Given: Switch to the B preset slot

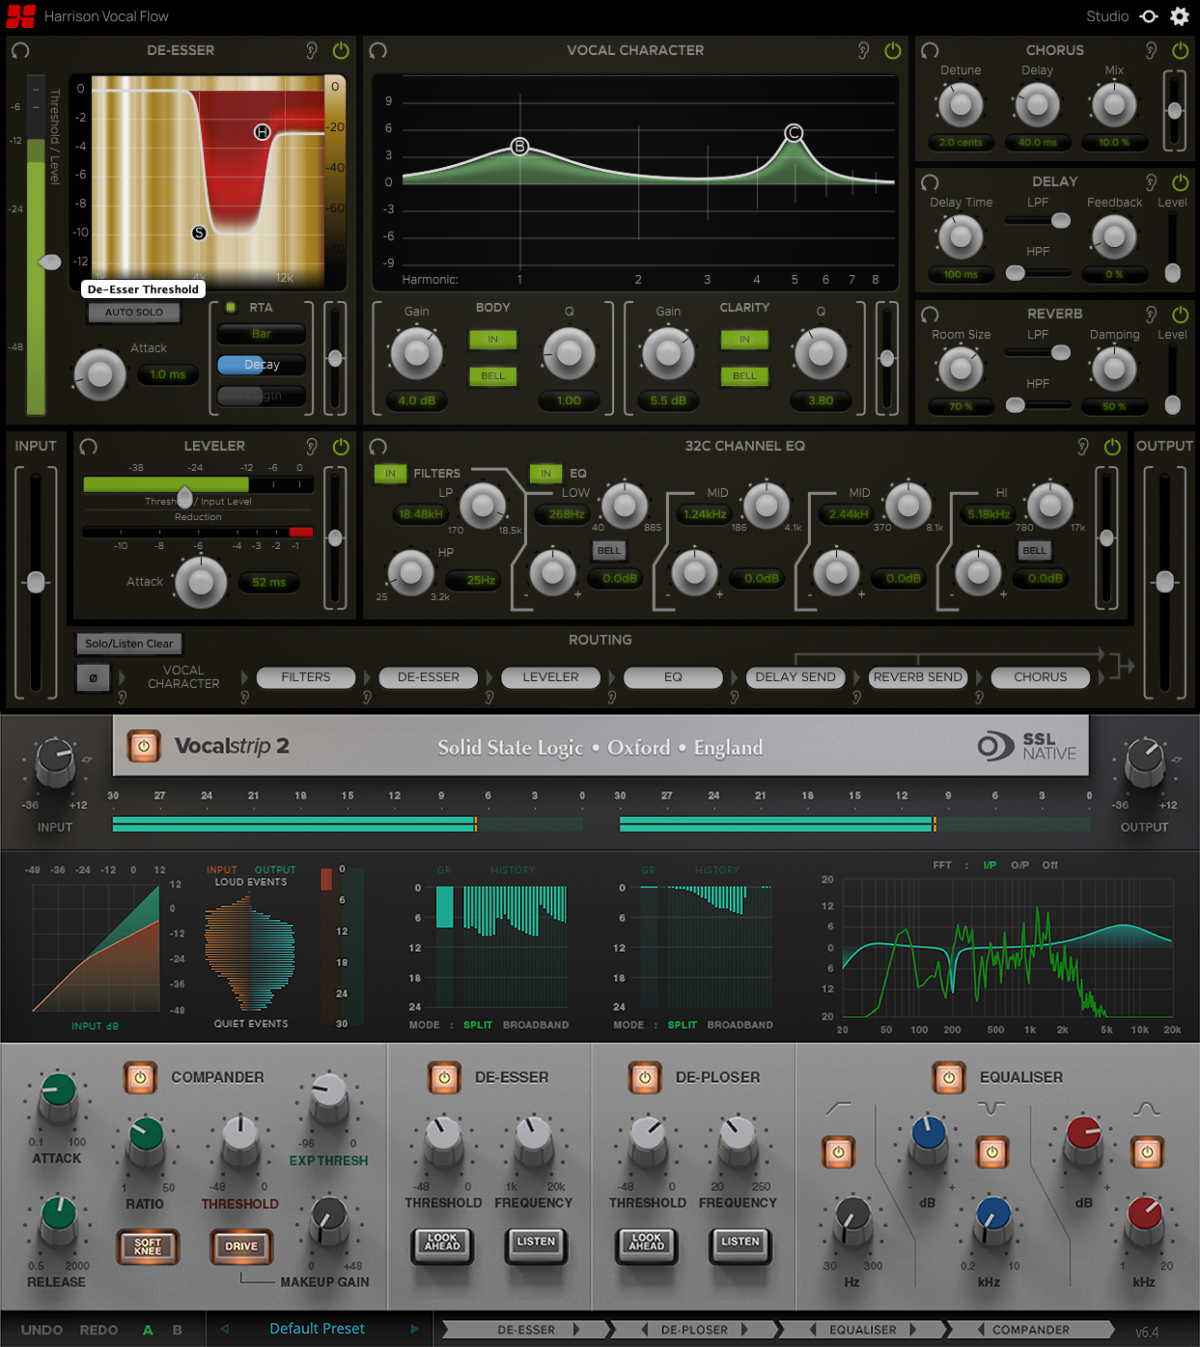Looking at the screenshot, I should coord(176,1330).
